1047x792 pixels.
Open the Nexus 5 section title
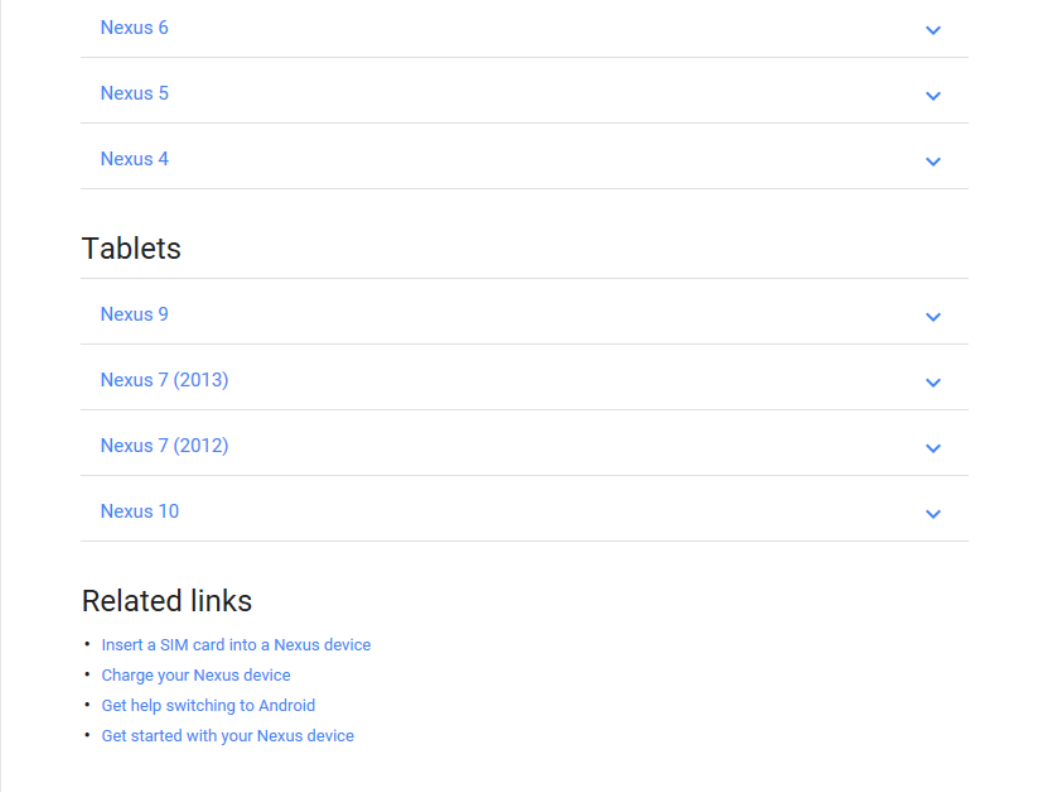coord(134,93)
